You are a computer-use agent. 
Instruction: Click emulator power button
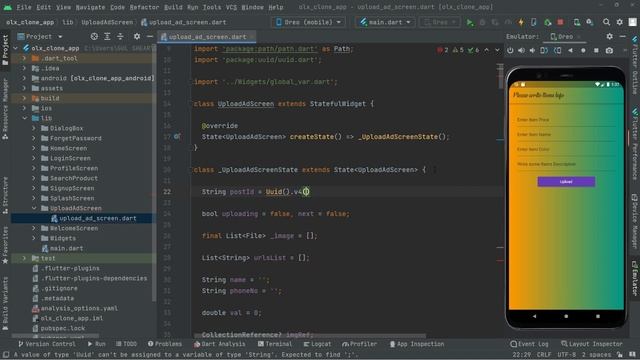tap(510, 51)
